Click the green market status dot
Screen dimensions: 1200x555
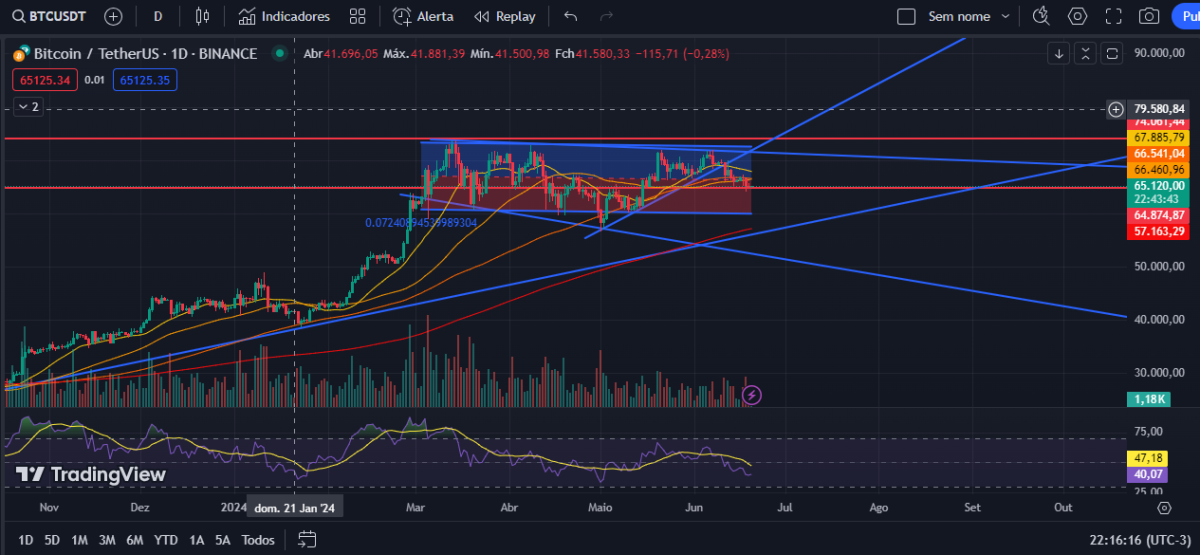tap(281, 54)
